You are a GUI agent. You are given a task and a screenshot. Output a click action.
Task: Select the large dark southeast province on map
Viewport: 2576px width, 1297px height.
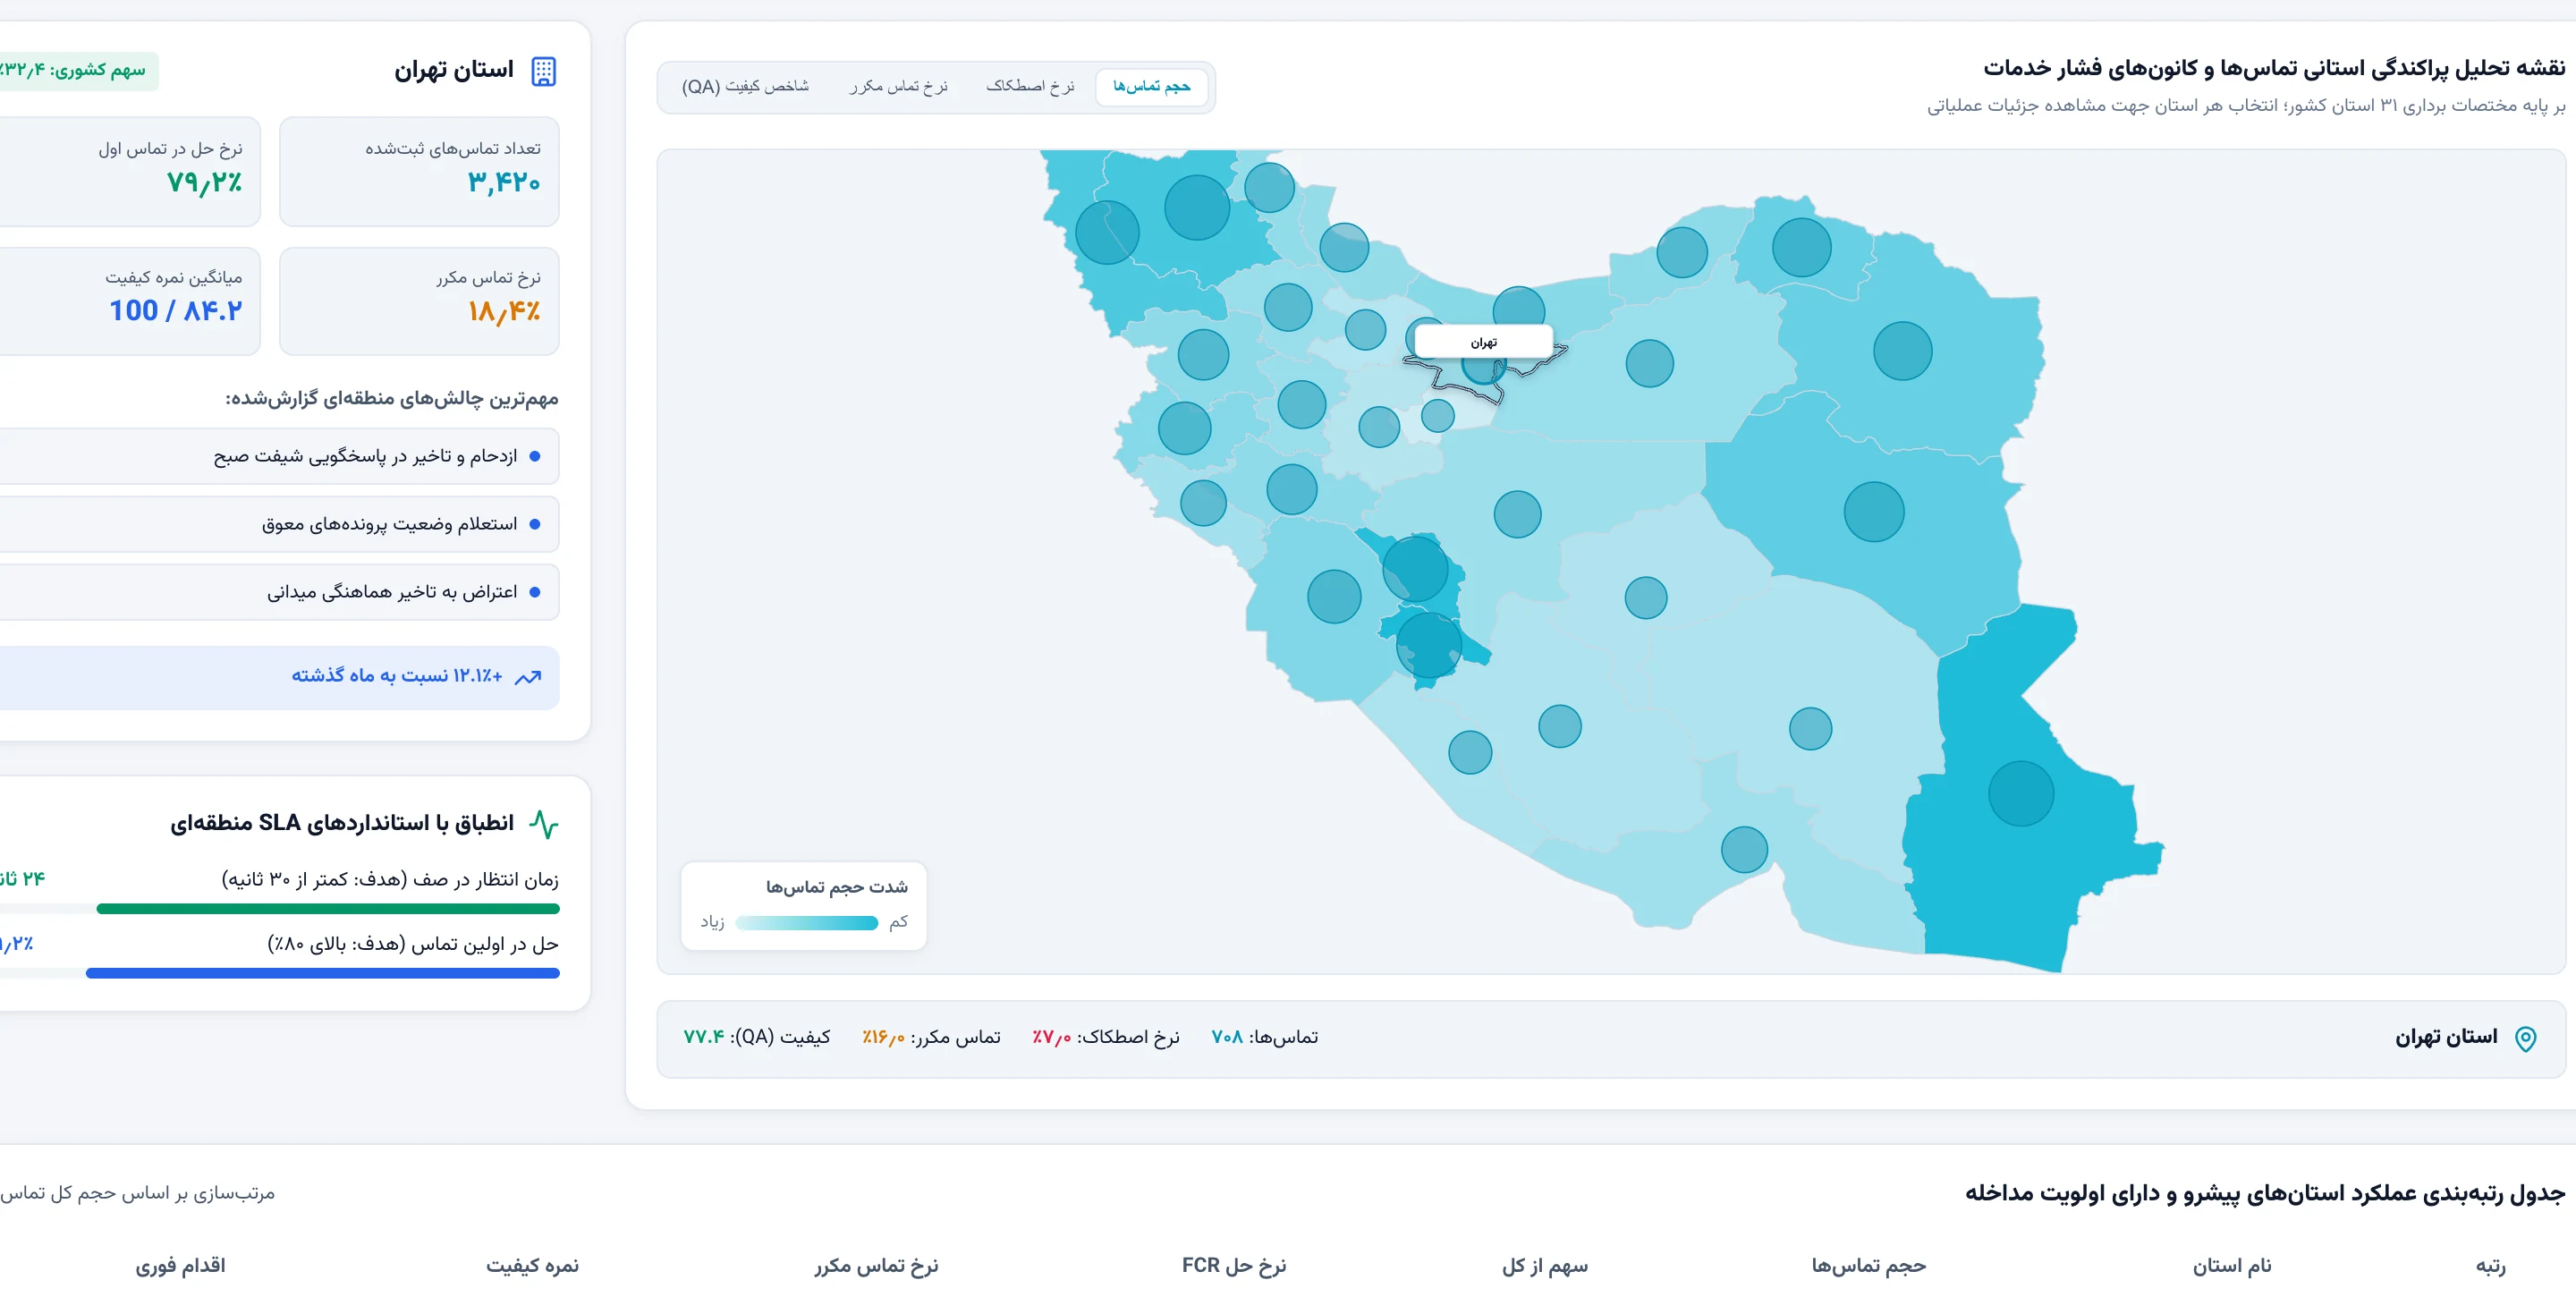click(x=2021, y=793)
